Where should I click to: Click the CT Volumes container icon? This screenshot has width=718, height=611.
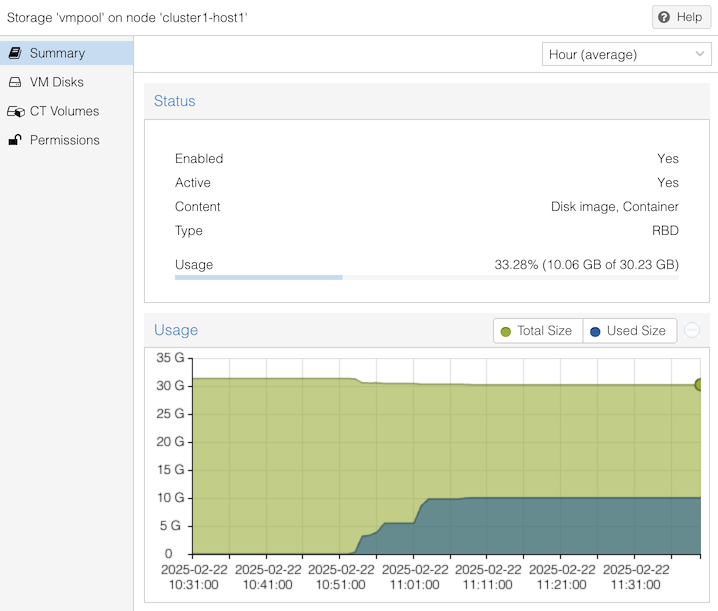coord(15,111)
